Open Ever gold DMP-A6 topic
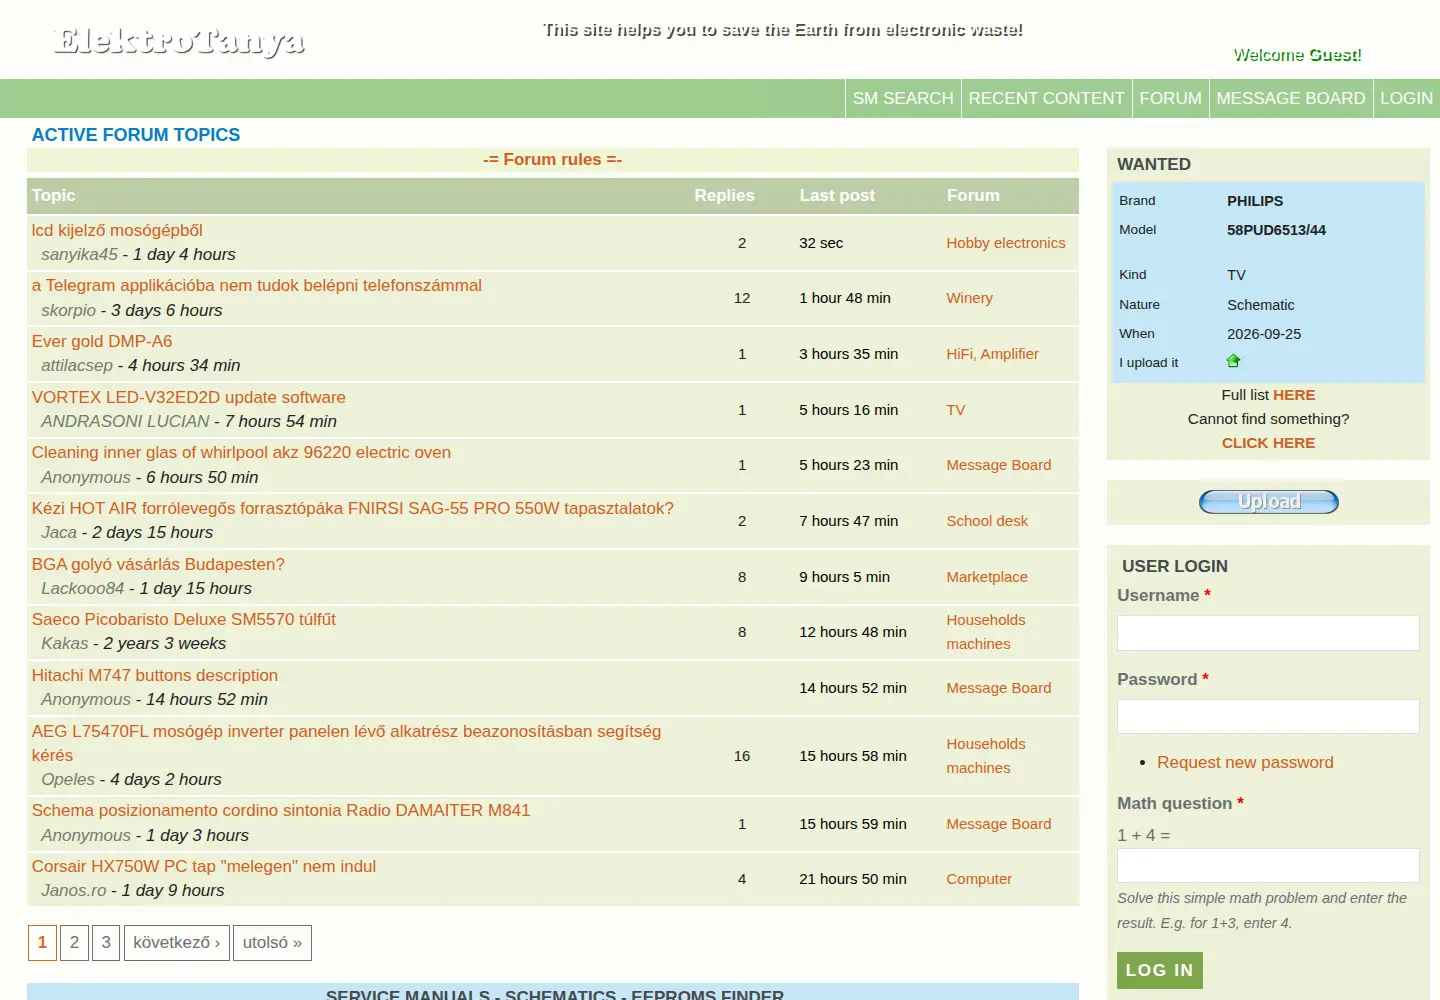This screenshot has width=1440, height=1000. pyautogui.click(x=102, y=341)
